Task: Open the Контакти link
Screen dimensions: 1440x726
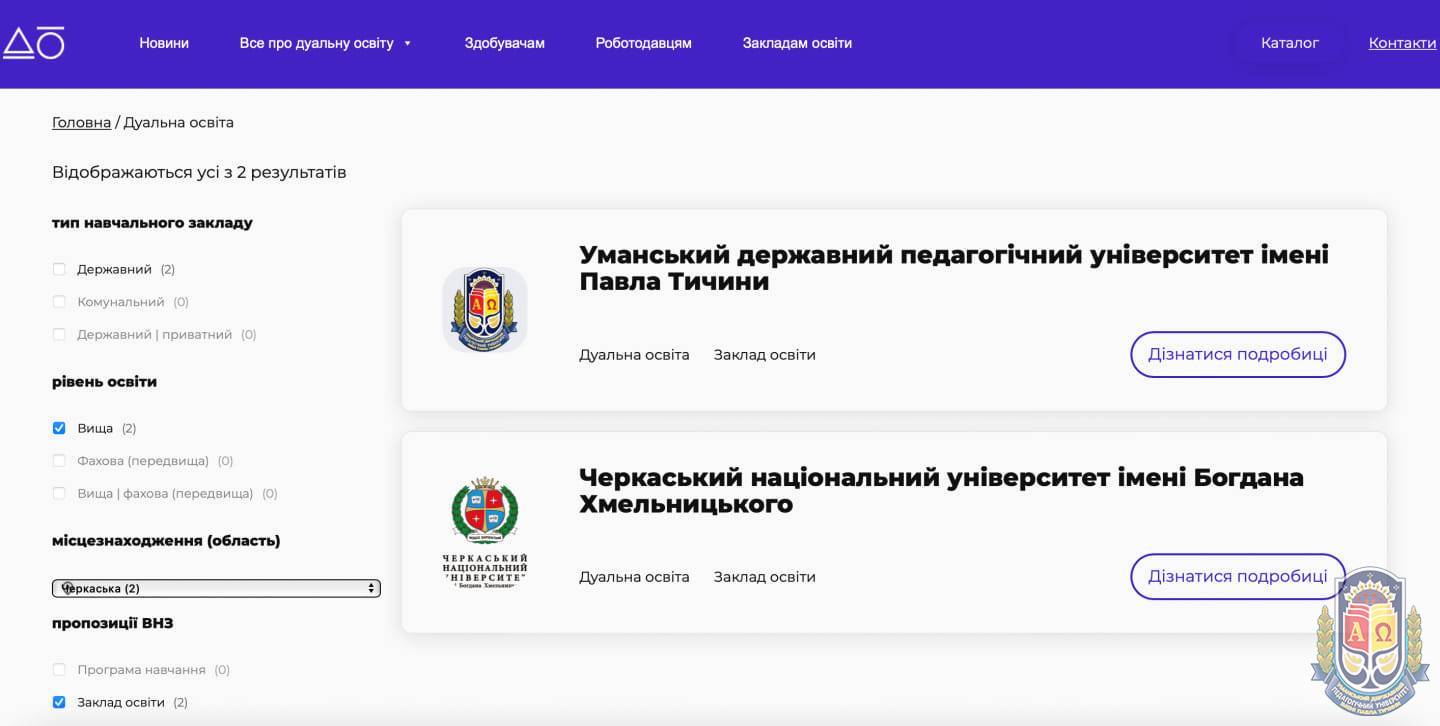Action: (1402, 43)
